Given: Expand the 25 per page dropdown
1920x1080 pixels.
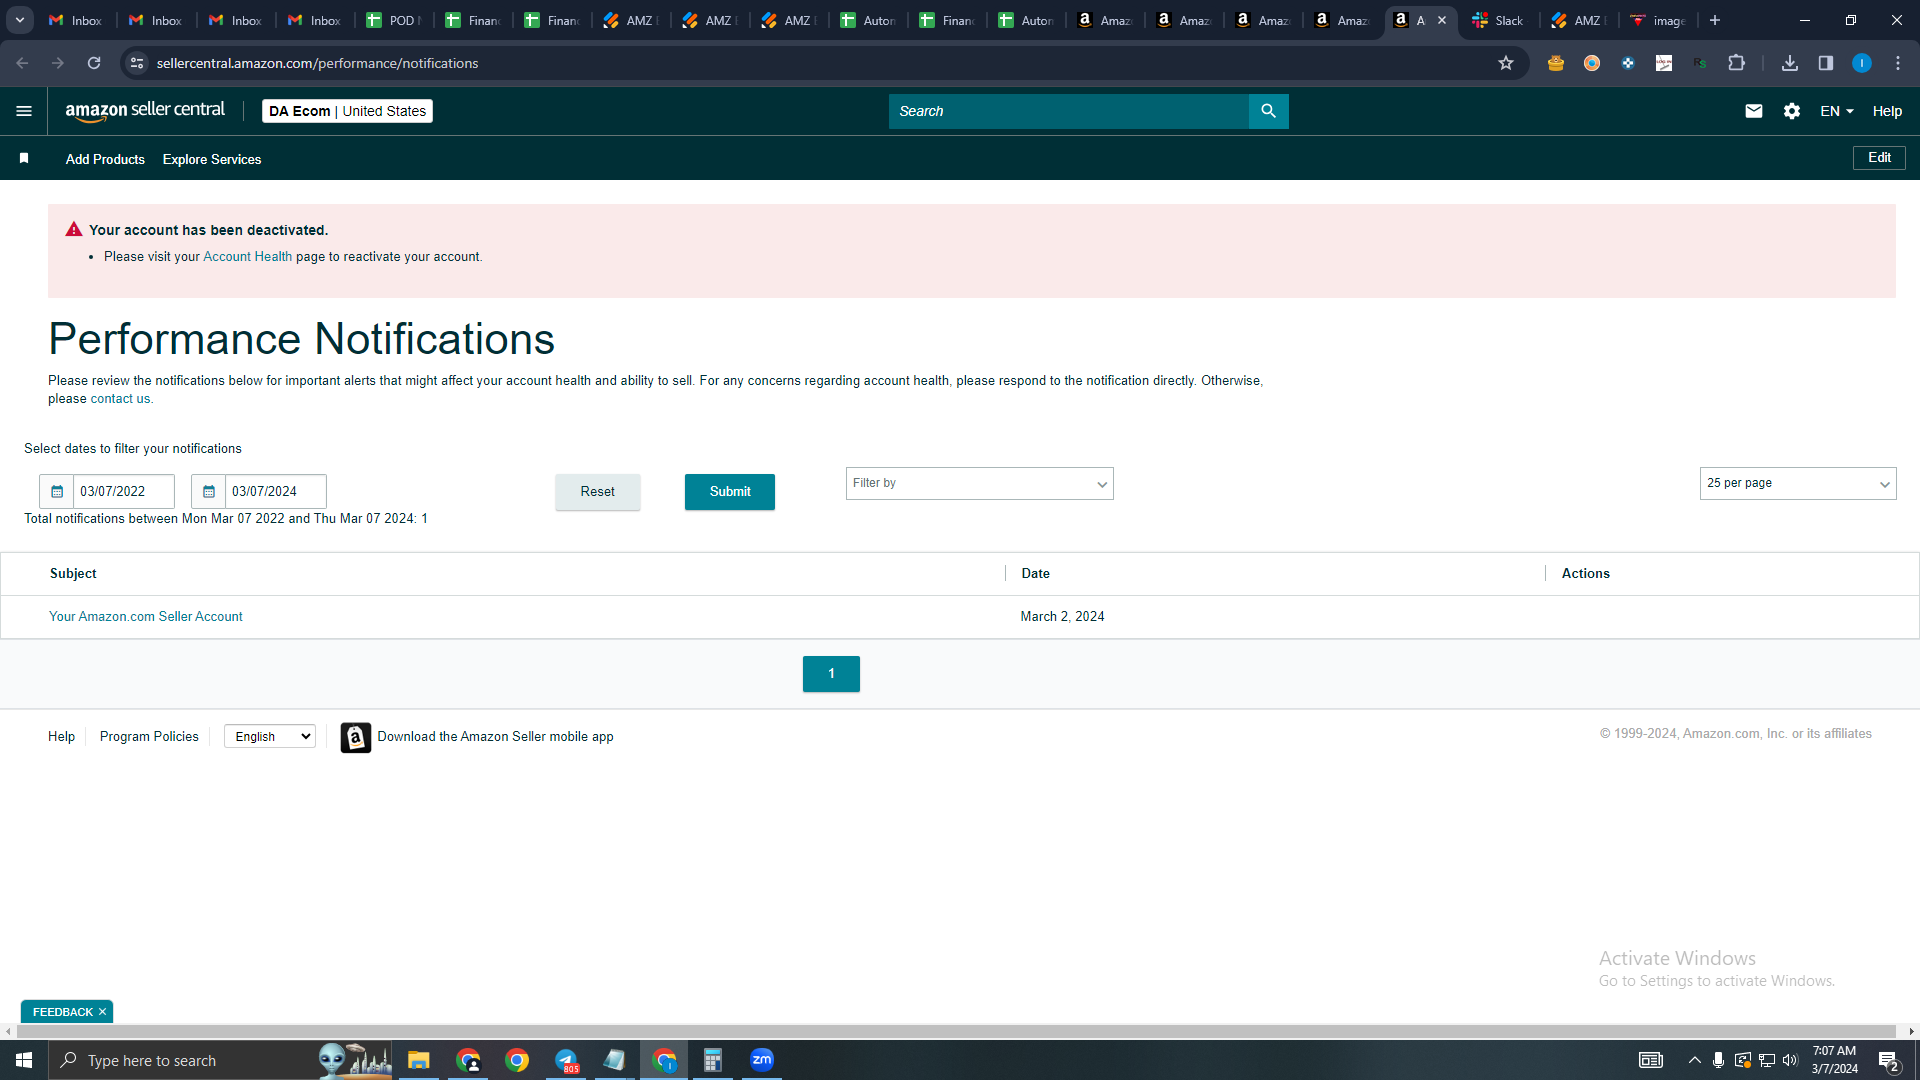Looking at the screenshot, I should pos(1797,484).
